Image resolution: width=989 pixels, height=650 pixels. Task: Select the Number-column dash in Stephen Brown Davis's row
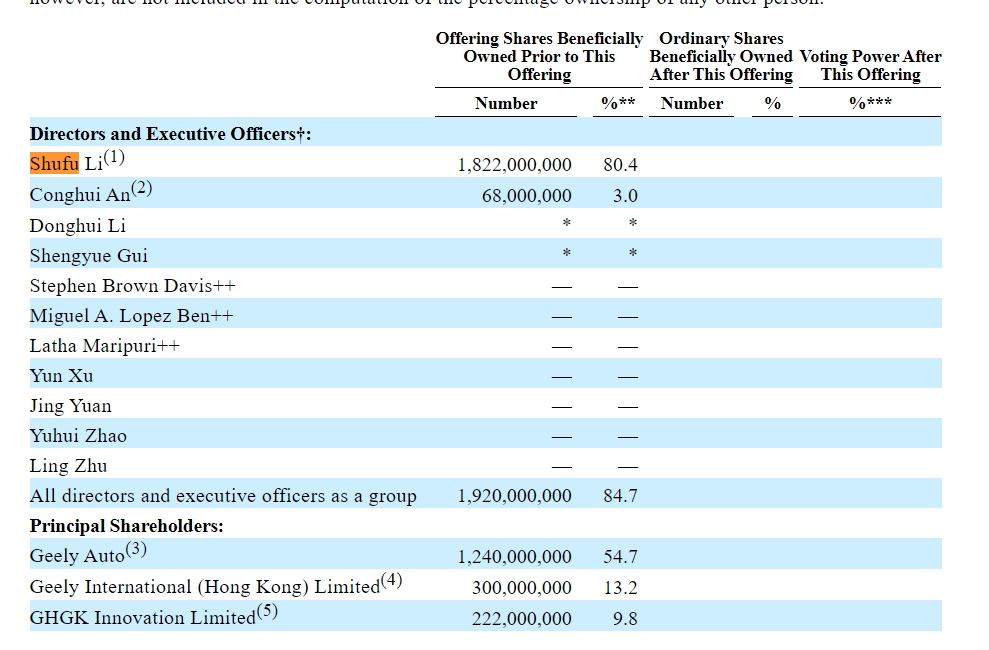tap(561, 287)
